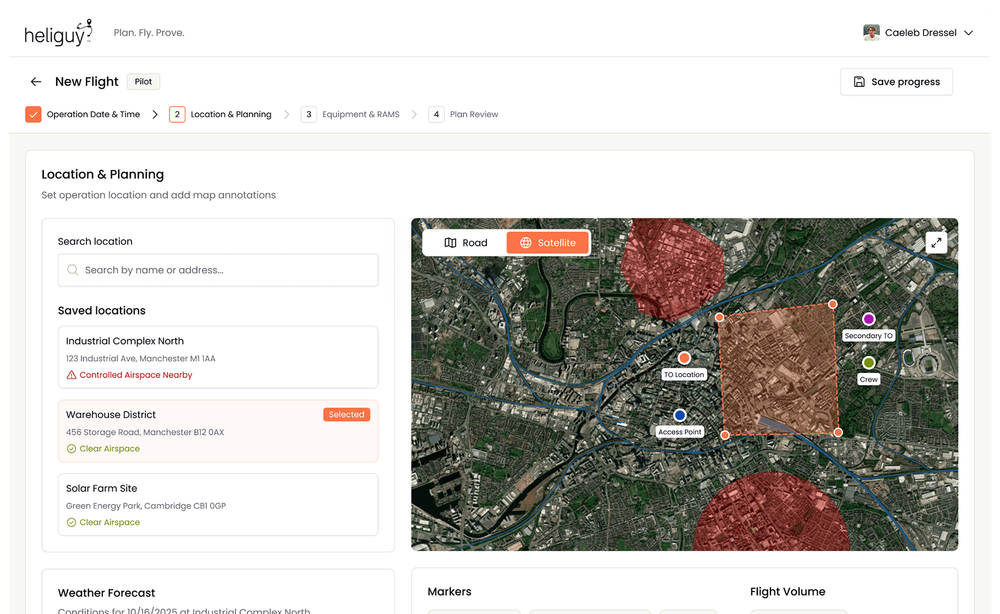Click the Satellite globe icon
Viewport: 1000px width, 614px height.
click(528, 242)
